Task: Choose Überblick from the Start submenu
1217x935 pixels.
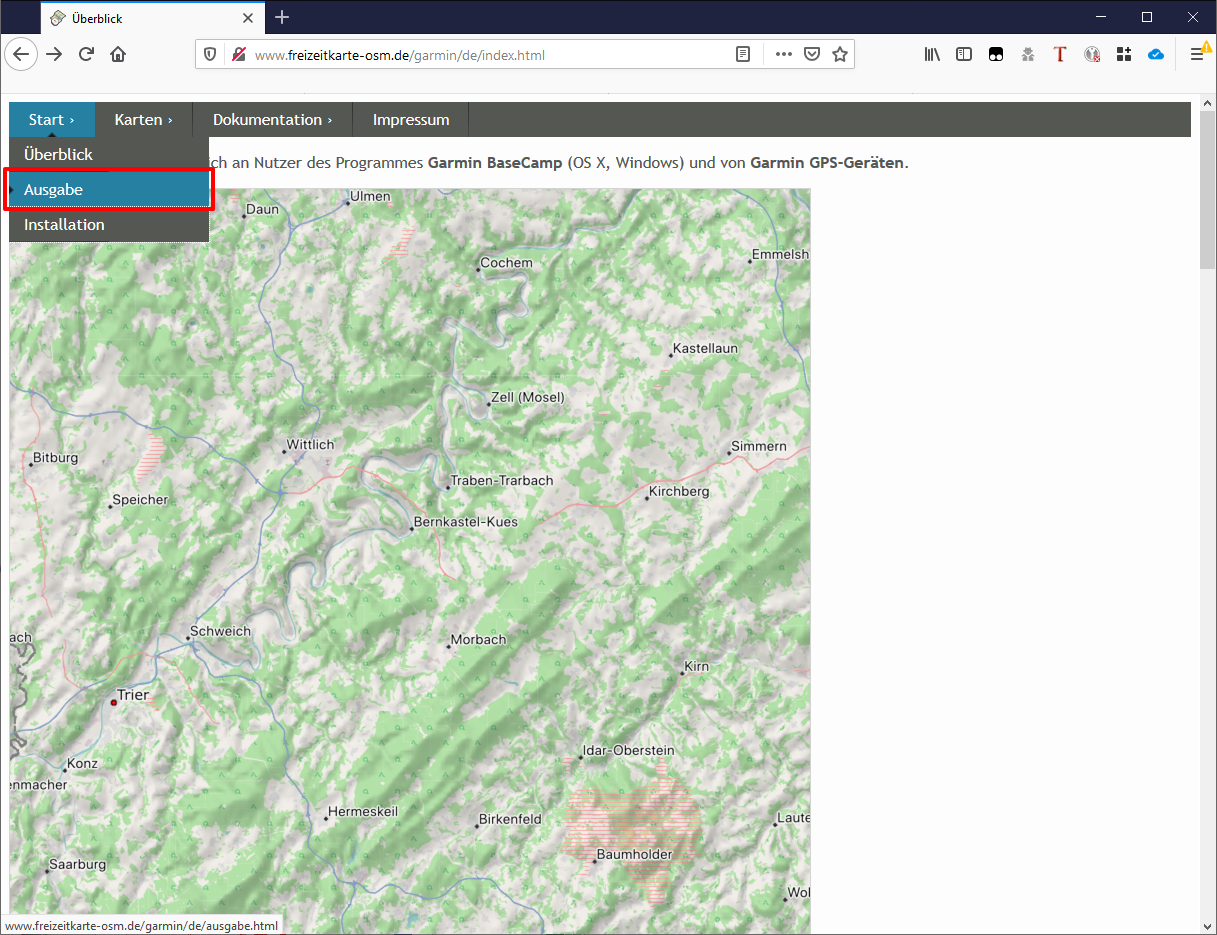Action: click(x=109, y=155)
